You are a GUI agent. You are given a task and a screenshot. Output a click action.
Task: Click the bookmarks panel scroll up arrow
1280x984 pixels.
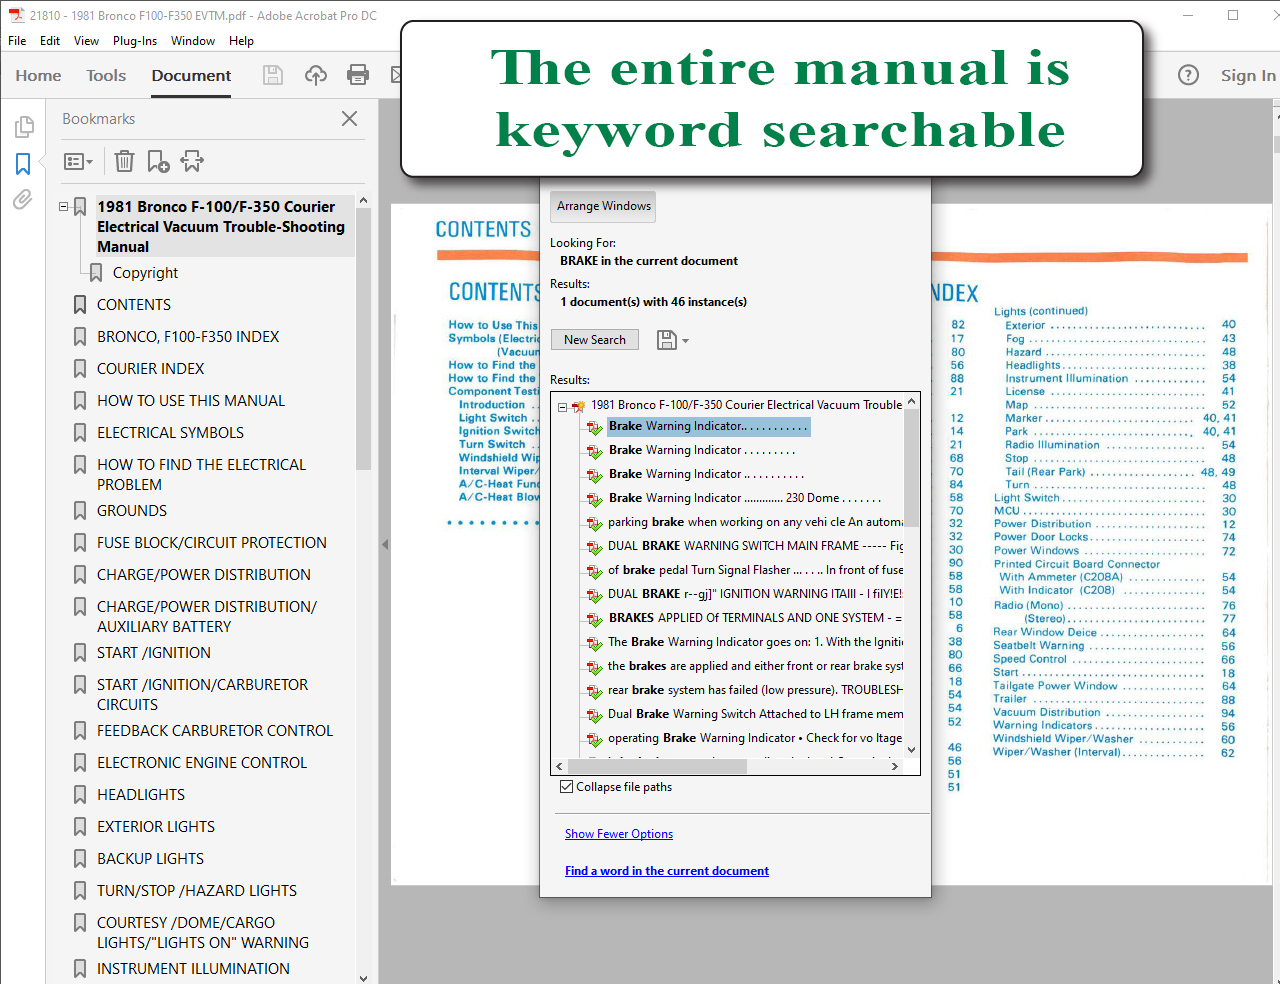(x=363, y=201)
